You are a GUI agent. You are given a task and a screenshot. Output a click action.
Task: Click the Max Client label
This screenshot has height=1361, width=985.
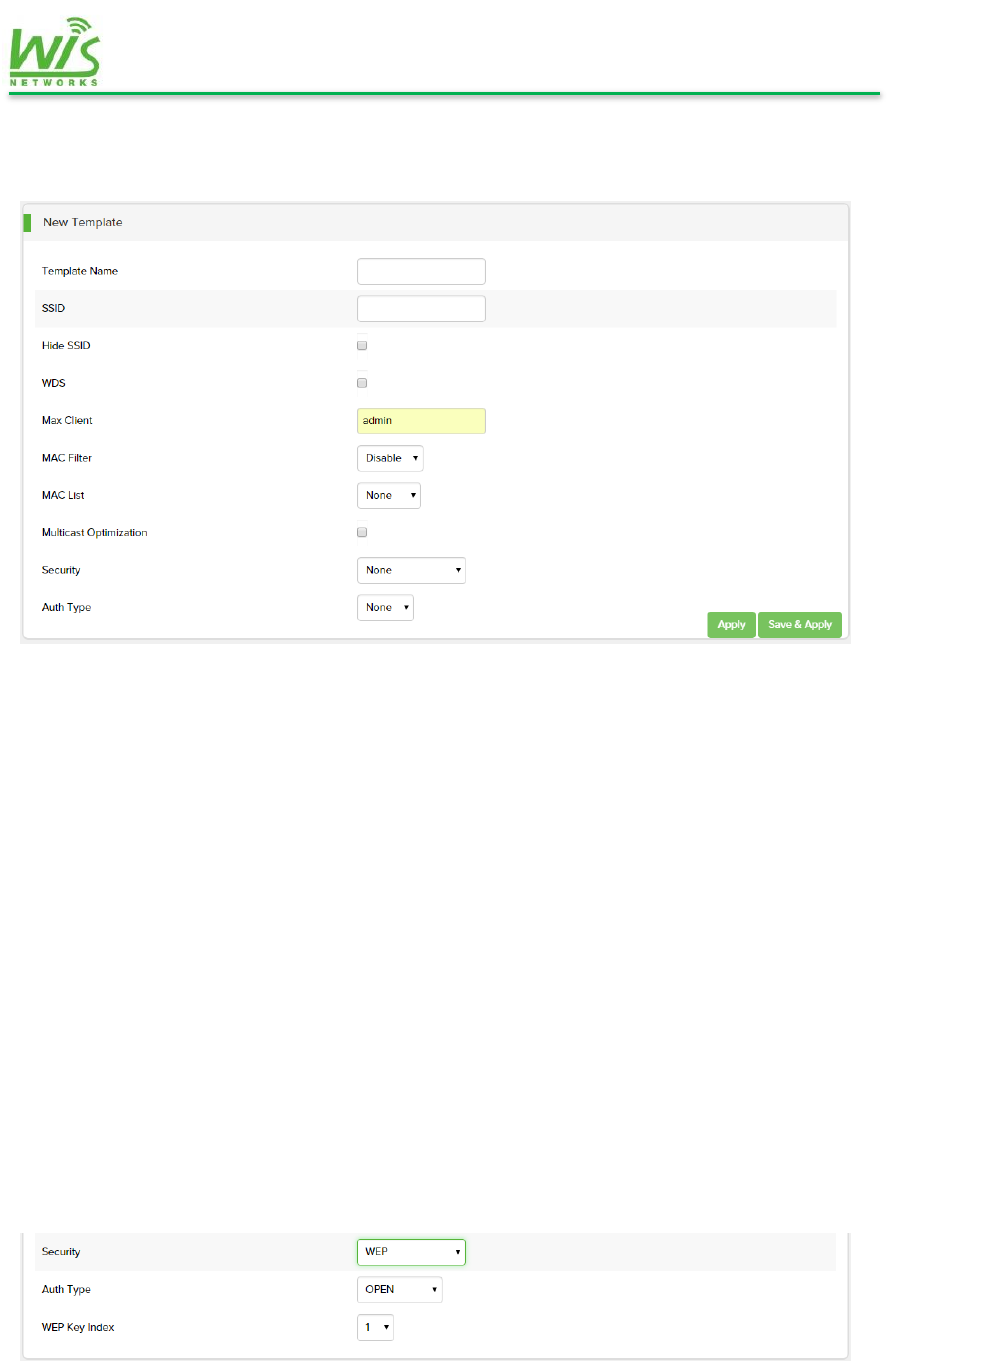coord(67,421)
